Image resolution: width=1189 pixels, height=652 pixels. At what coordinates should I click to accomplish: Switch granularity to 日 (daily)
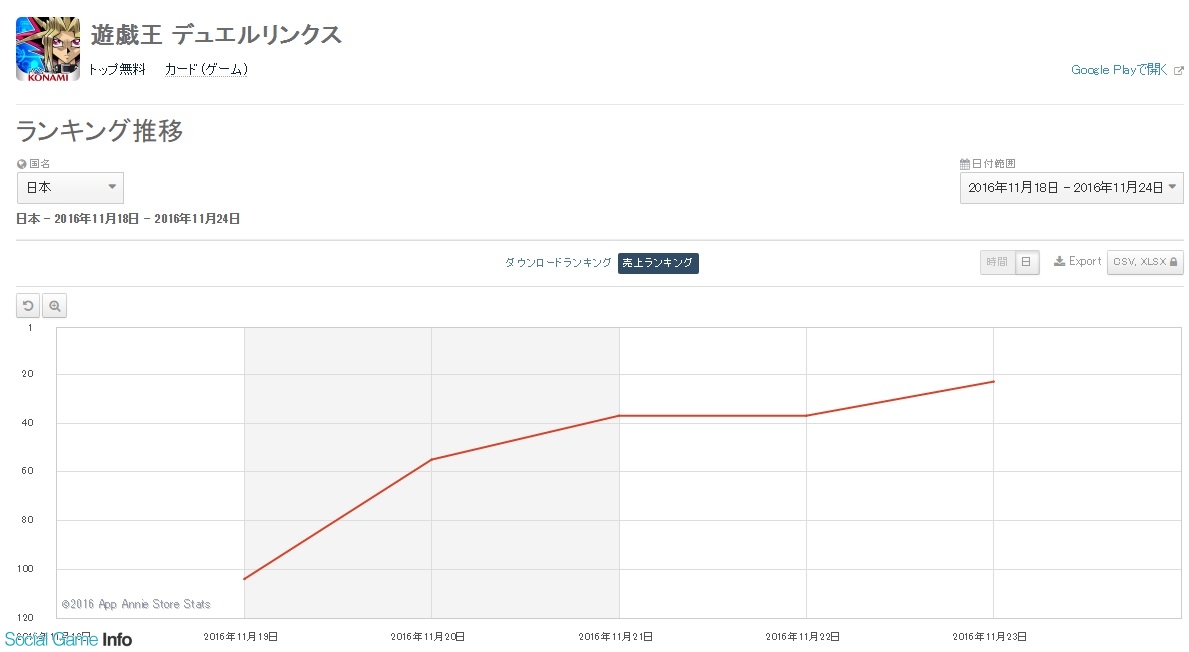tap(1027, 262)
